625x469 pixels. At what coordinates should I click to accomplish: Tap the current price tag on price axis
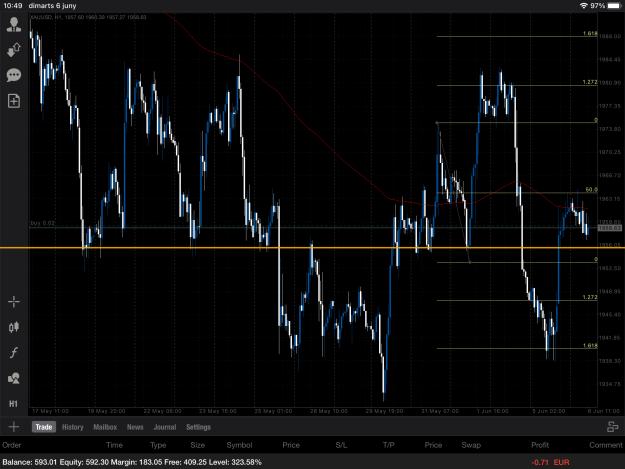609,228
